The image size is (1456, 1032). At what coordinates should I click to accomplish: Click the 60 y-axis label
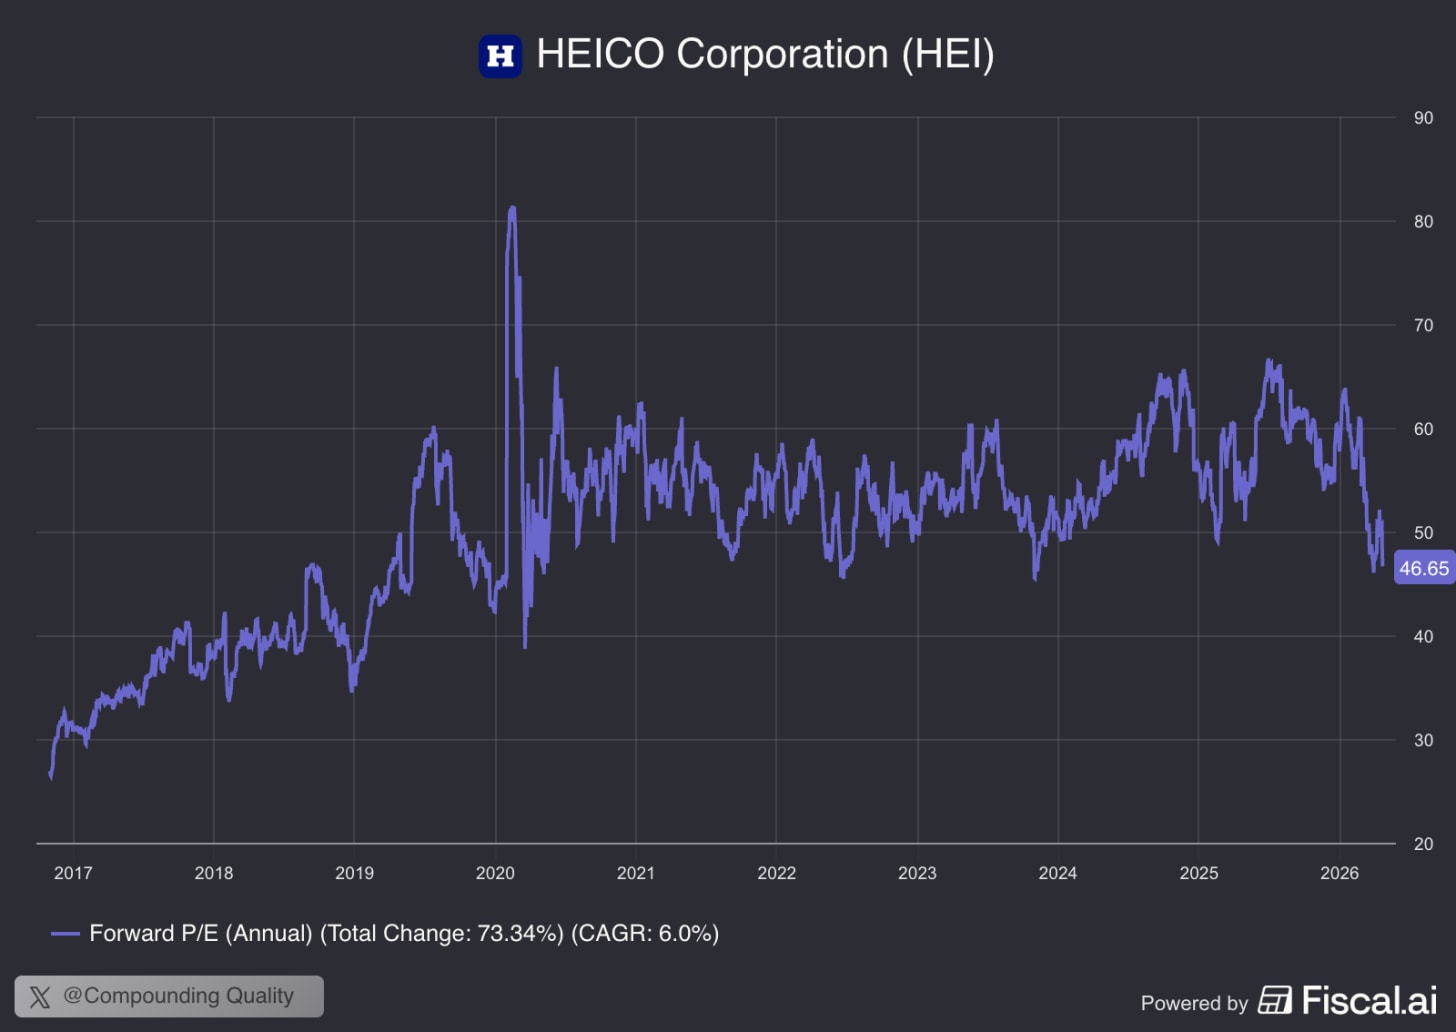pyautogui.click(x=1423, y=429)
